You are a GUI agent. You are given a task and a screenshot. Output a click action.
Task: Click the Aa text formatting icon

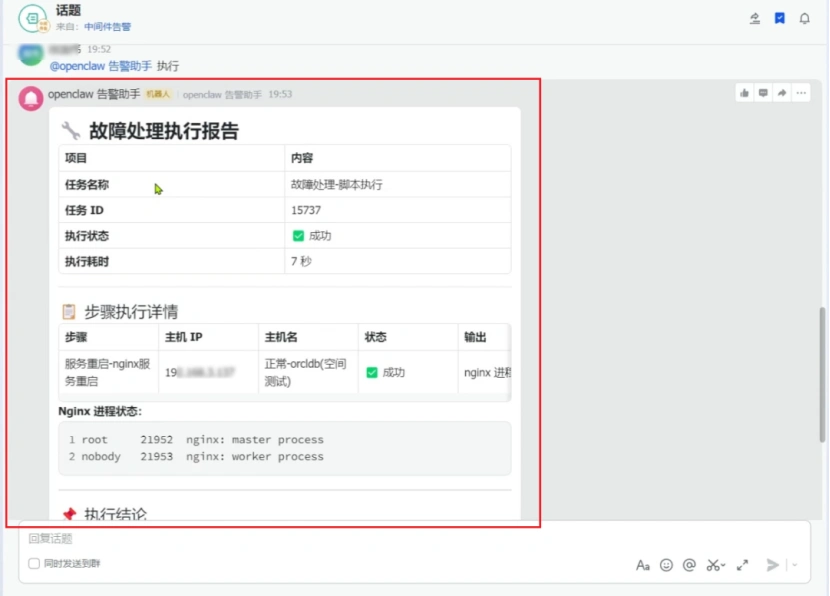(644, 565)
